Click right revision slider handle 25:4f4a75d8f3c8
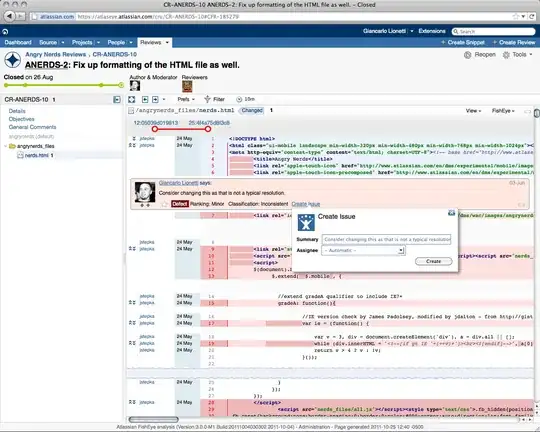The height and width of the screenshot is (432, 540). (208, 129)
